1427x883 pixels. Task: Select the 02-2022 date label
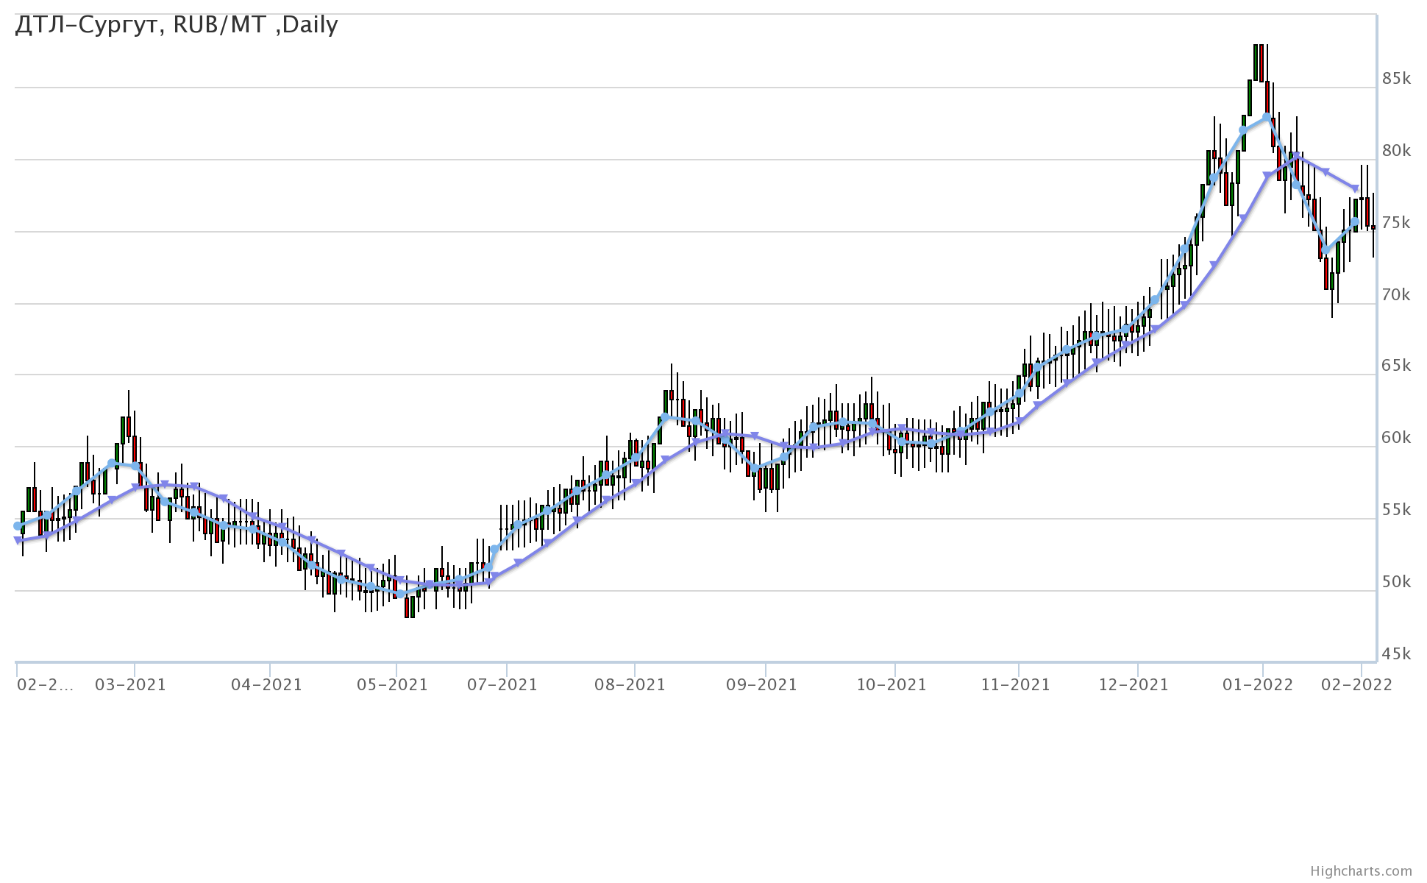coord(1357,685)
